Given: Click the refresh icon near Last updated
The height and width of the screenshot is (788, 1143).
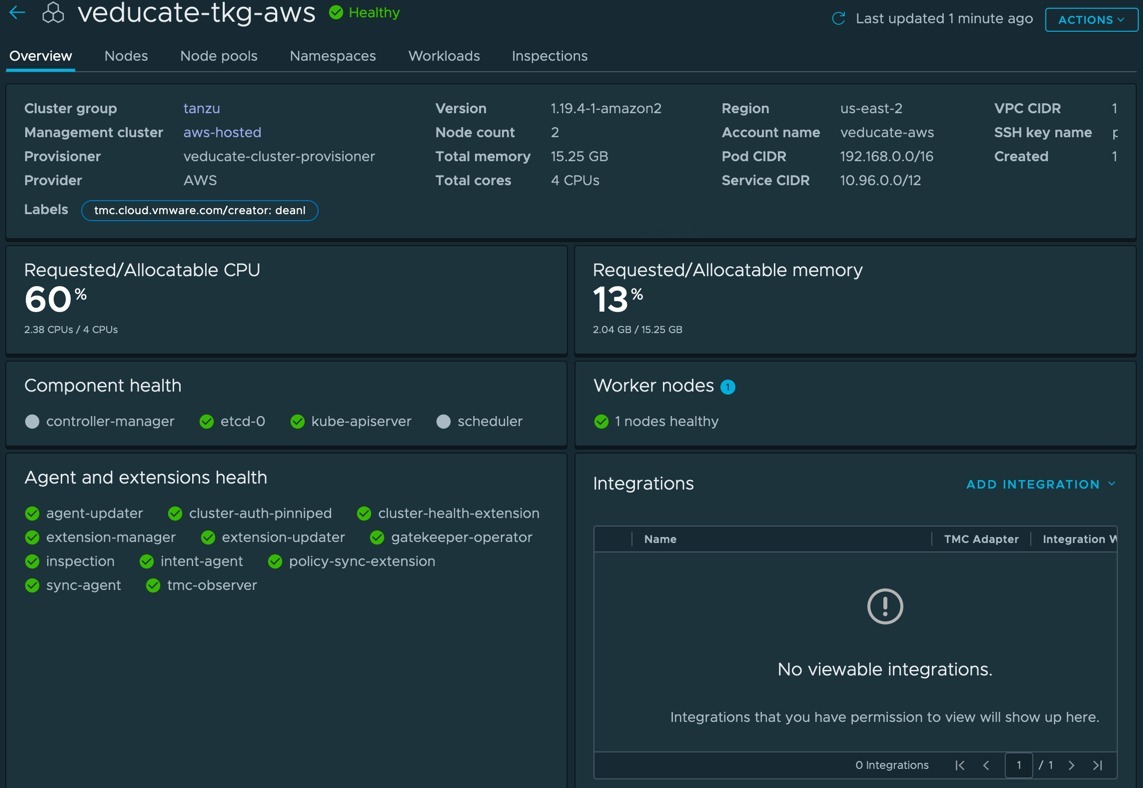Looking at the screenshot, I should [x=838, y=18].
